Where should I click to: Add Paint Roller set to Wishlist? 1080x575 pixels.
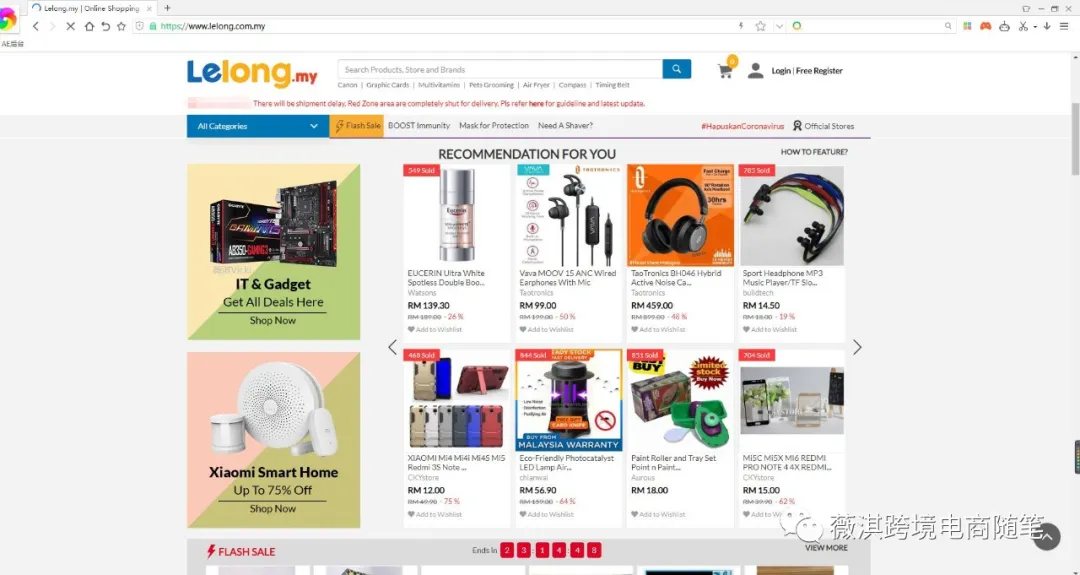pyautogui.click(x=658, y=514)
